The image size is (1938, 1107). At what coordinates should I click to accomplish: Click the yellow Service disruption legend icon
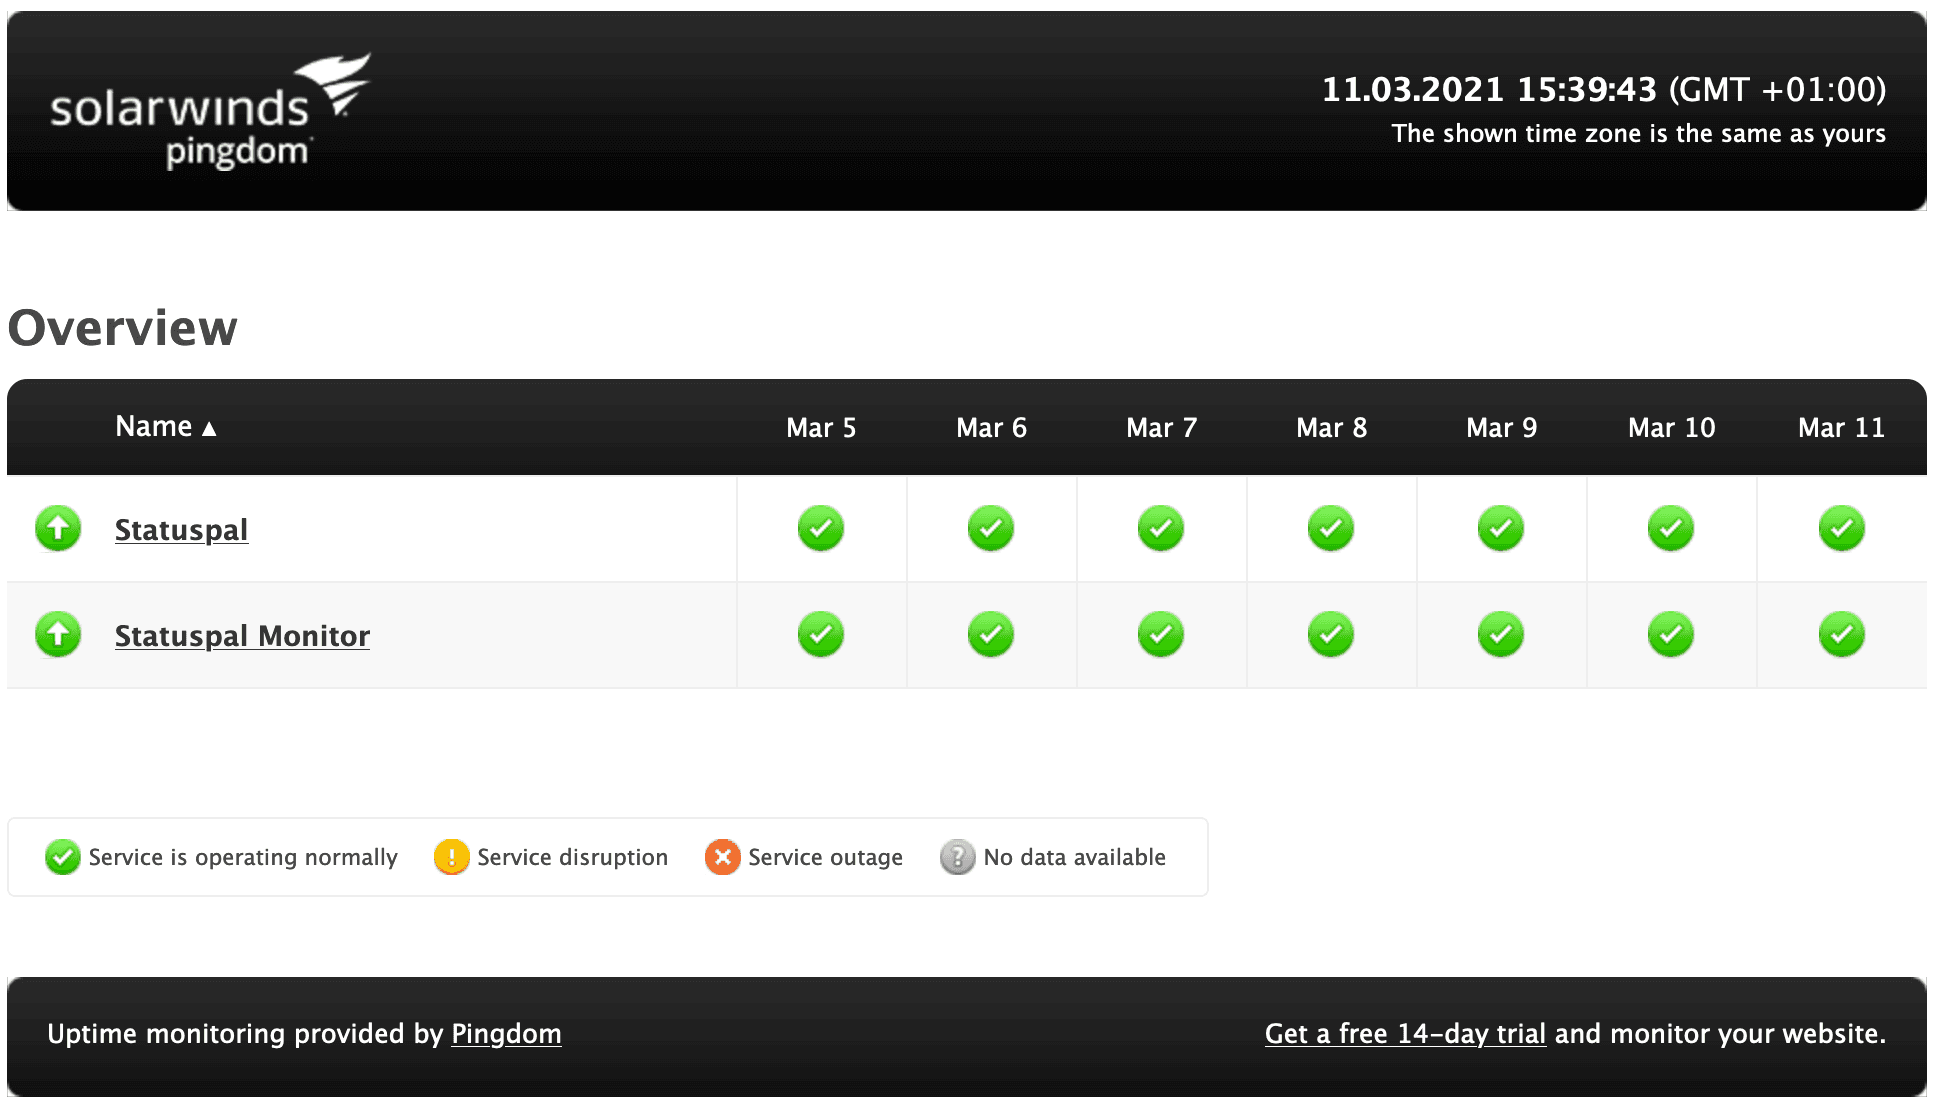click(x=451, y=857)
